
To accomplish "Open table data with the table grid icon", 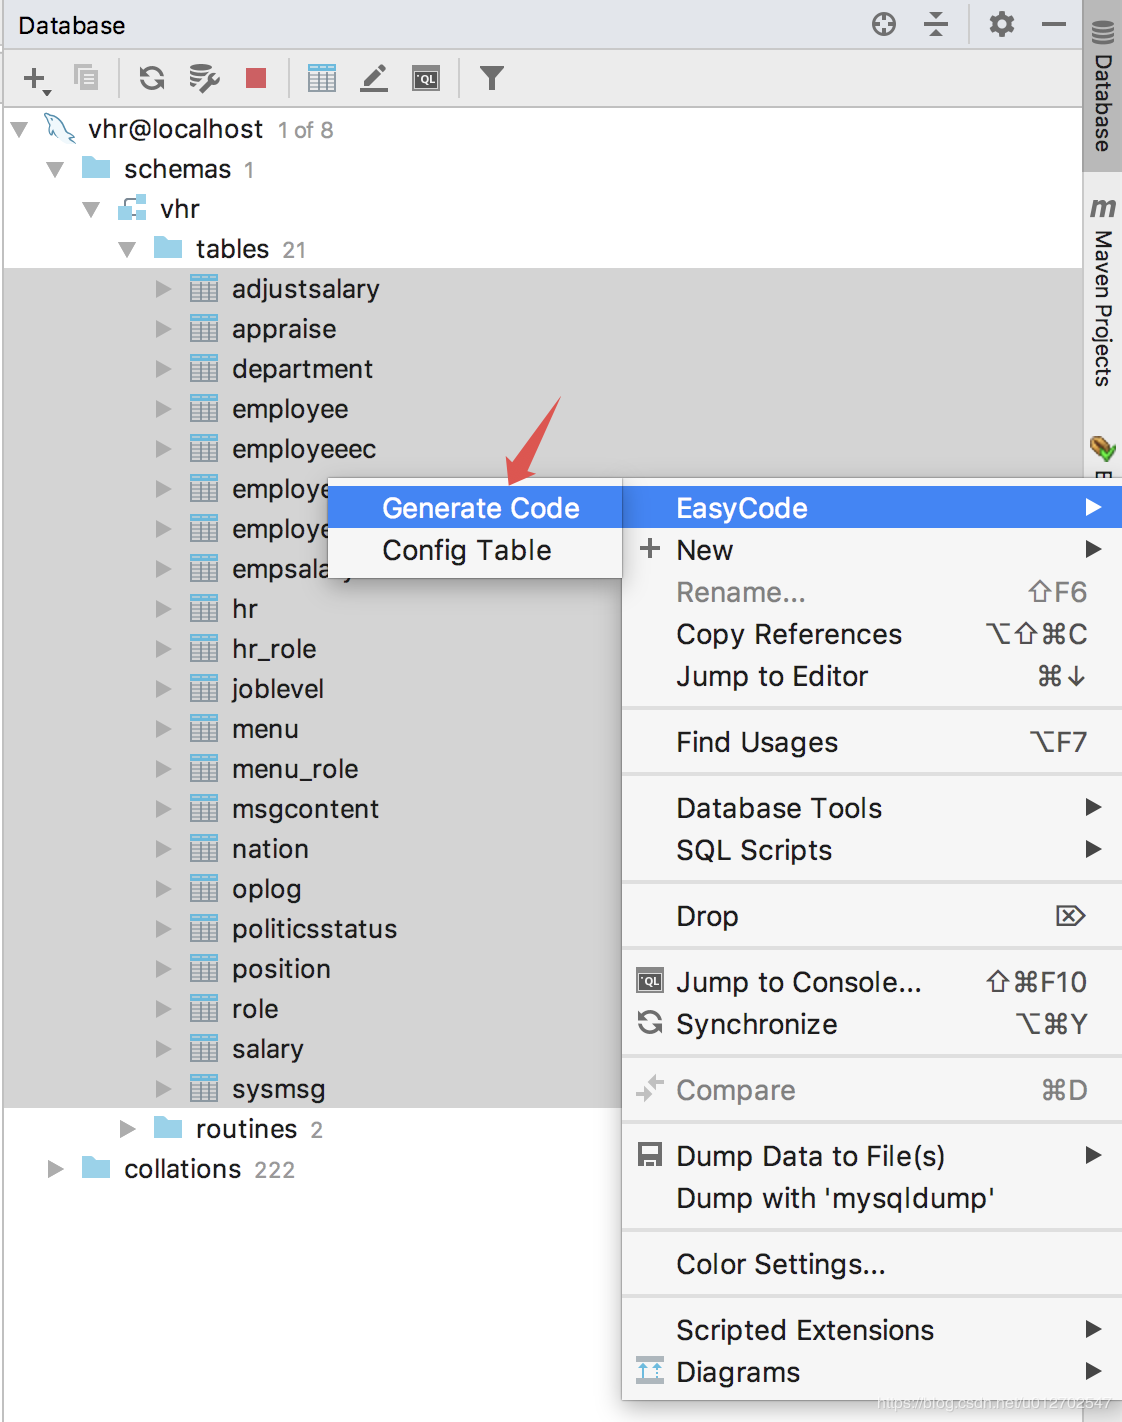I will (x=321, y=77).
